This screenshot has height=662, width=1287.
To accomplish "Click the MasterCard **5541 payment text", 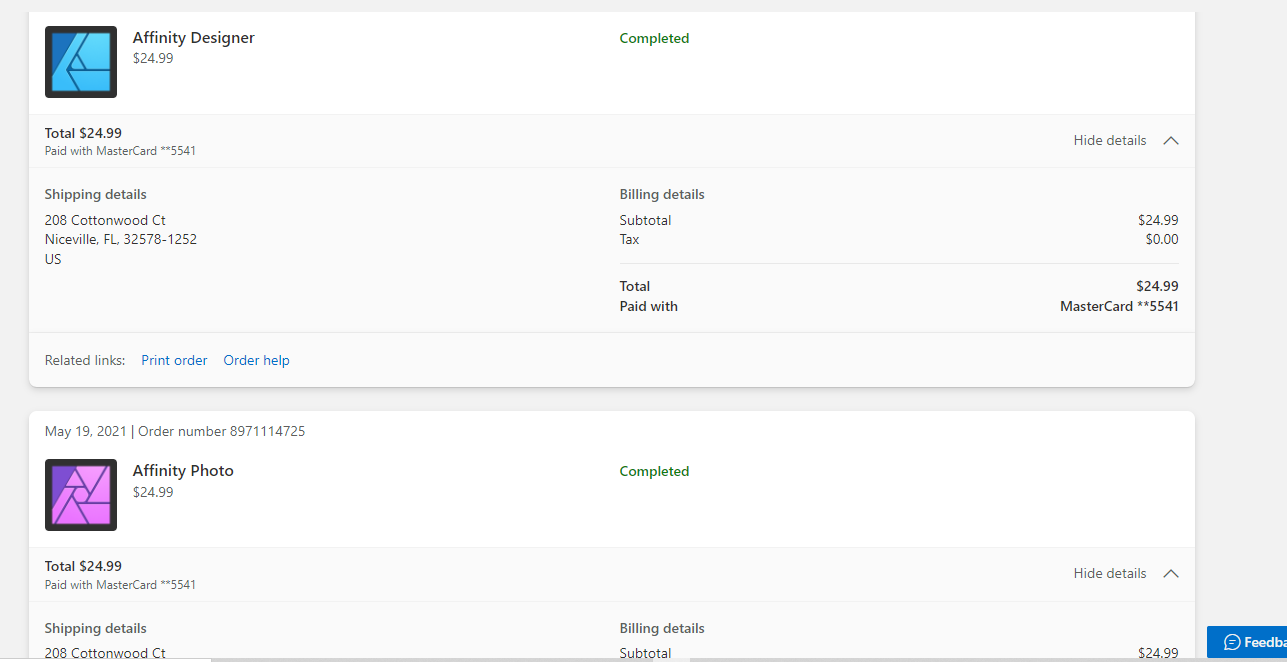I will tap(1118, 306).
